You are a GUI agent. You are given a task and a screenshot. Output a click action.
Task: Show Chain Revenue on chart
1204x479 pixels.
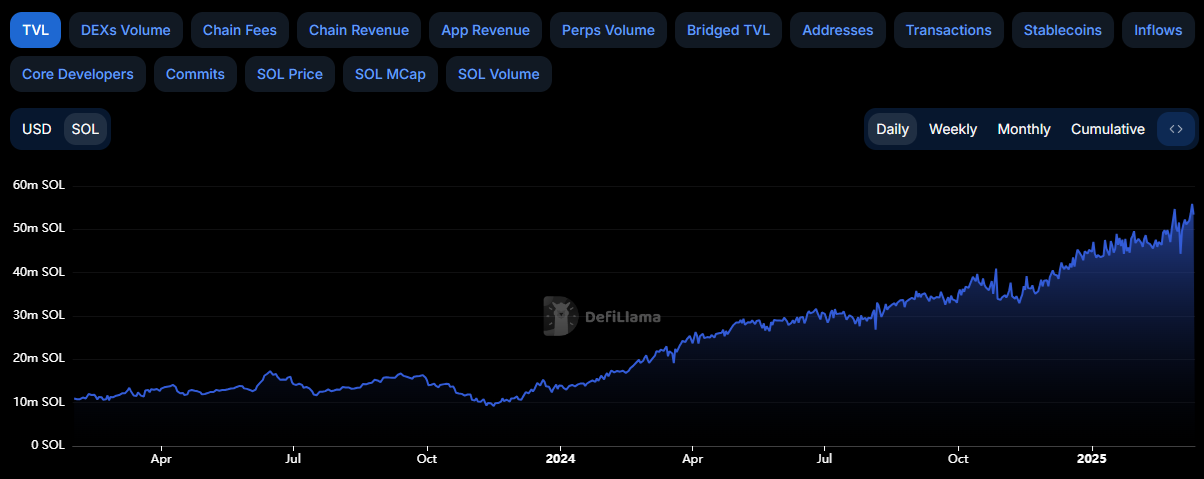[x=358, y=30]
